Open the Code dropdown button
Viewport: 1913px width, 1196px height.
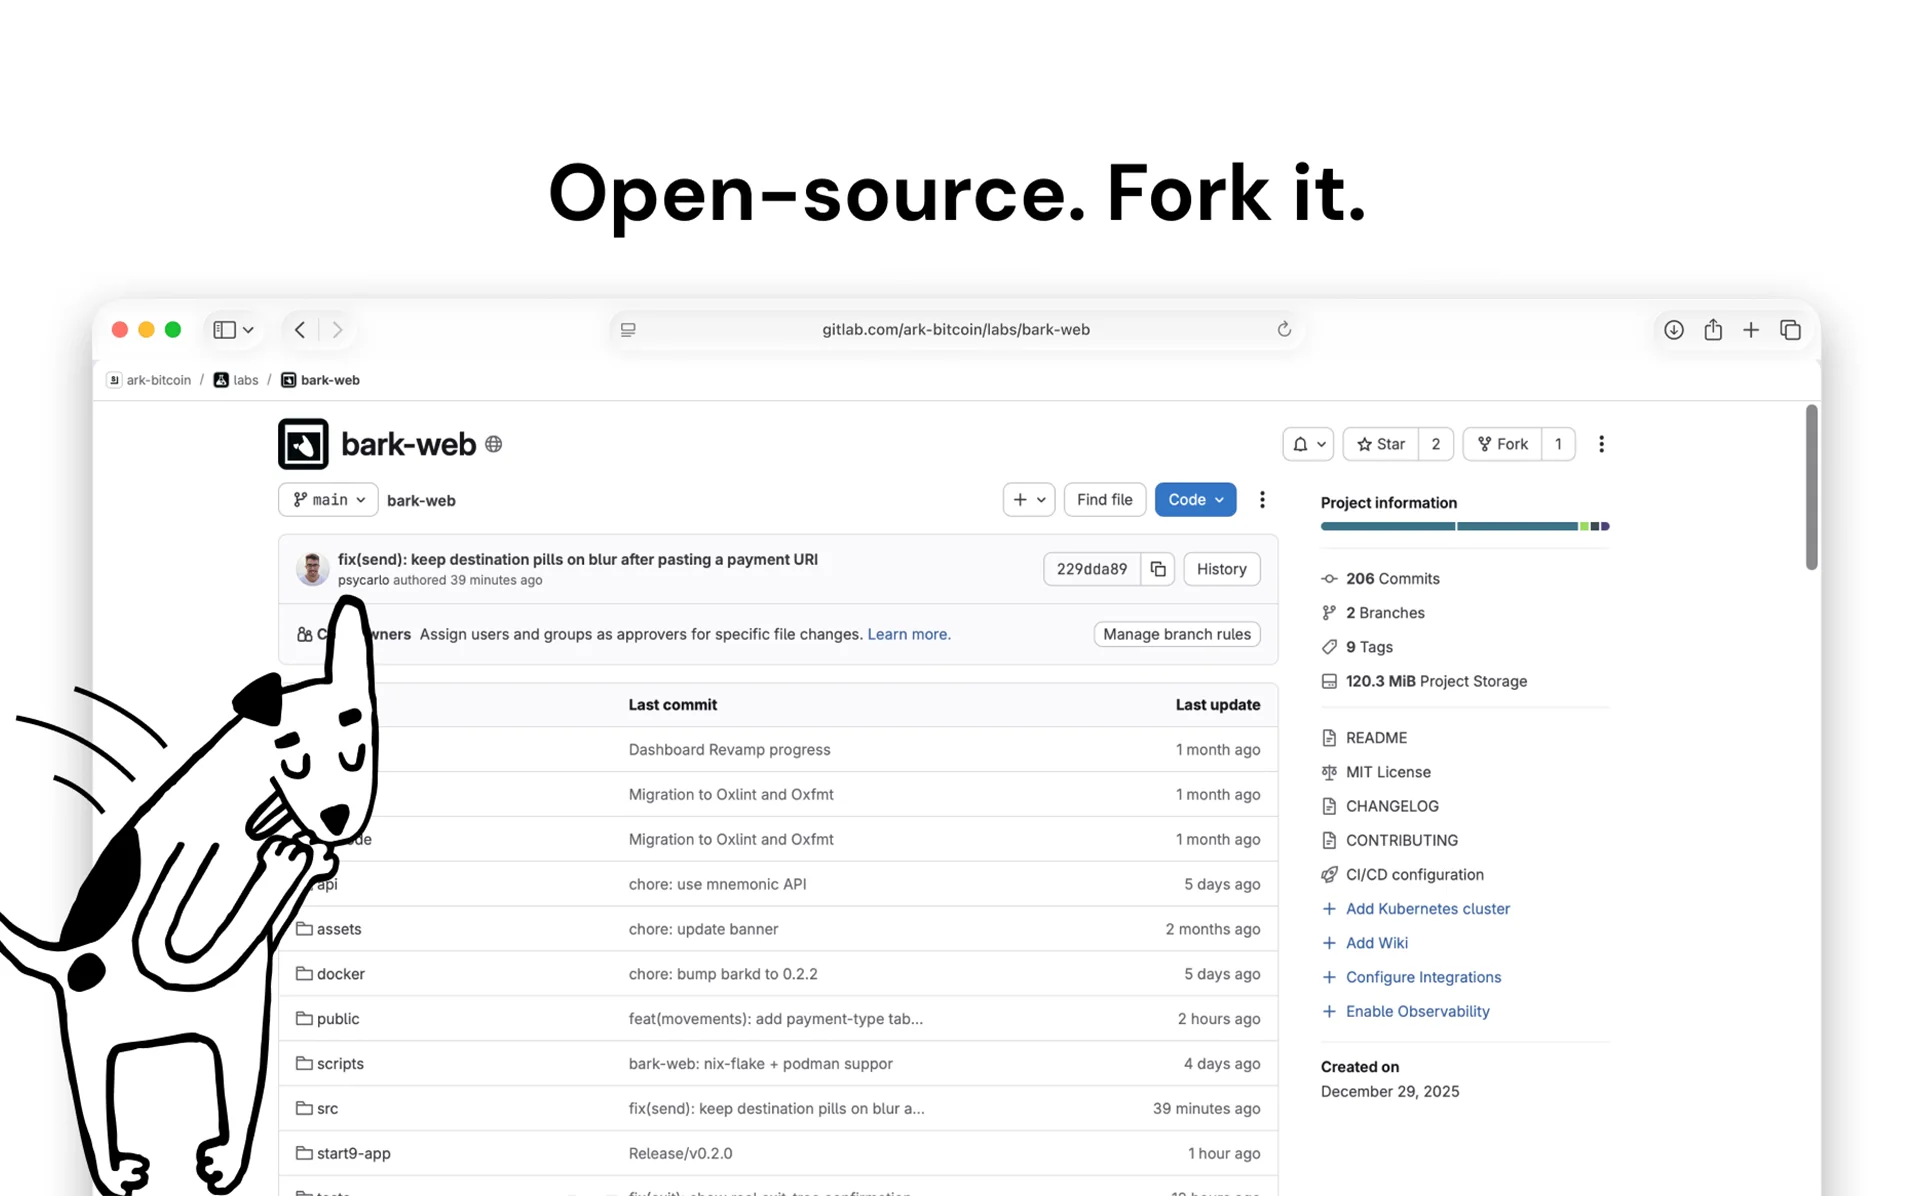coord(1195,500)
